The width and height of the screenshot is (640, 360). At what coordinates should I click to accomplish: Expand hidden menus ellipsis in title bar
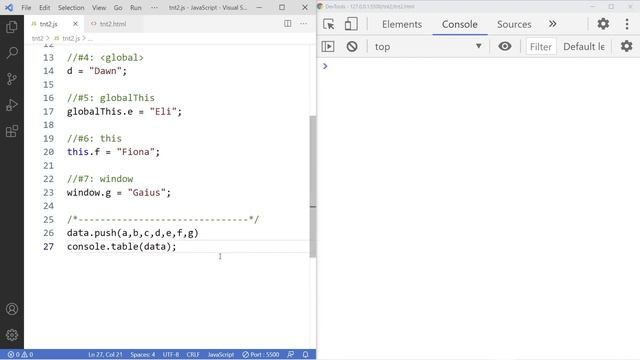point(154,7)
